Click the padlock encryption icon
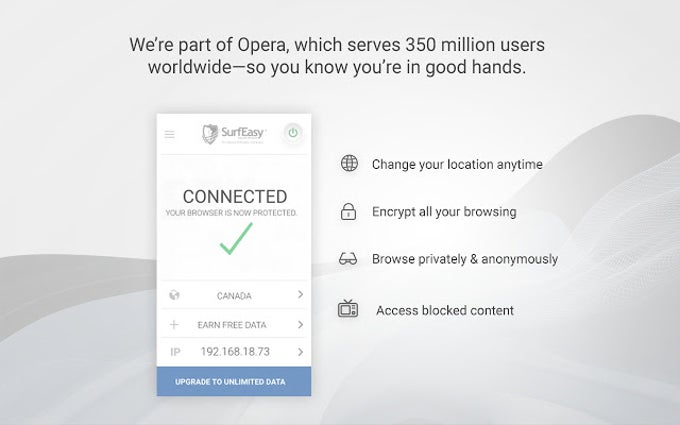This screenshot has width=680, height=425. point(348,212)
